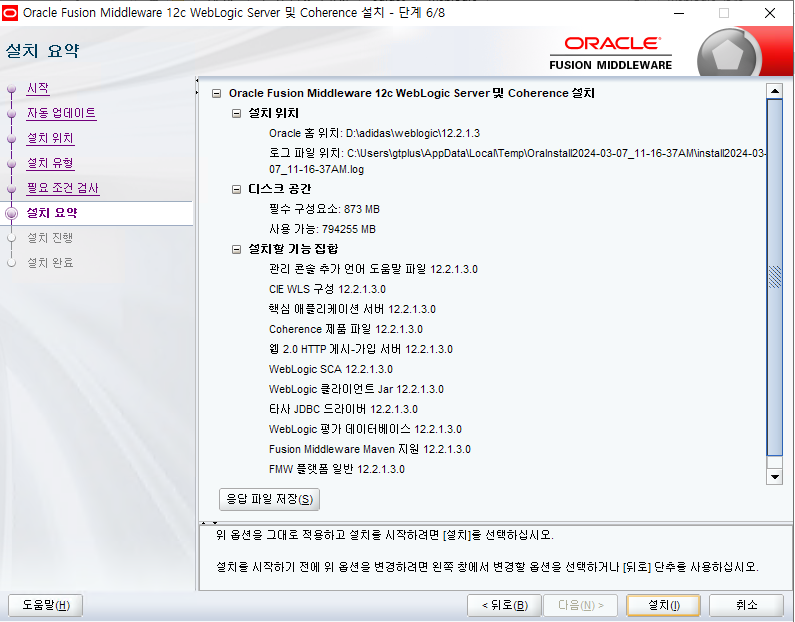This screenshot has width=795, height=622.
Task: Click the vertical scrollbar thumb in summary
Action: (x=774, y=277)
